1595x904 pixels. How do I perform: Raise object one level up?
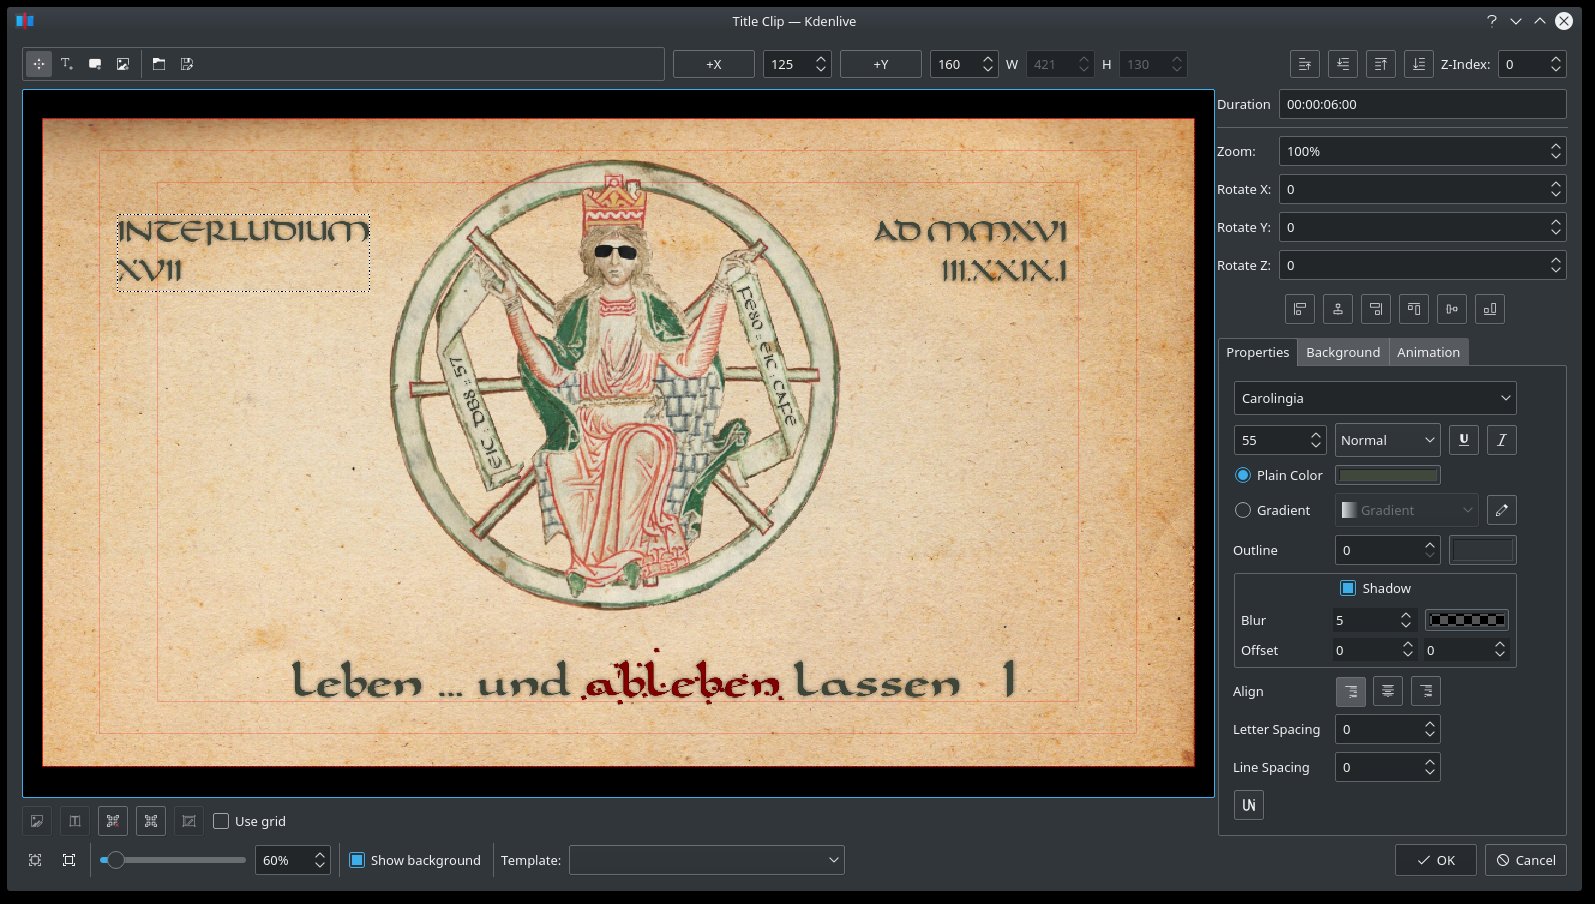pyautogui.click(x=1305, y=64)
